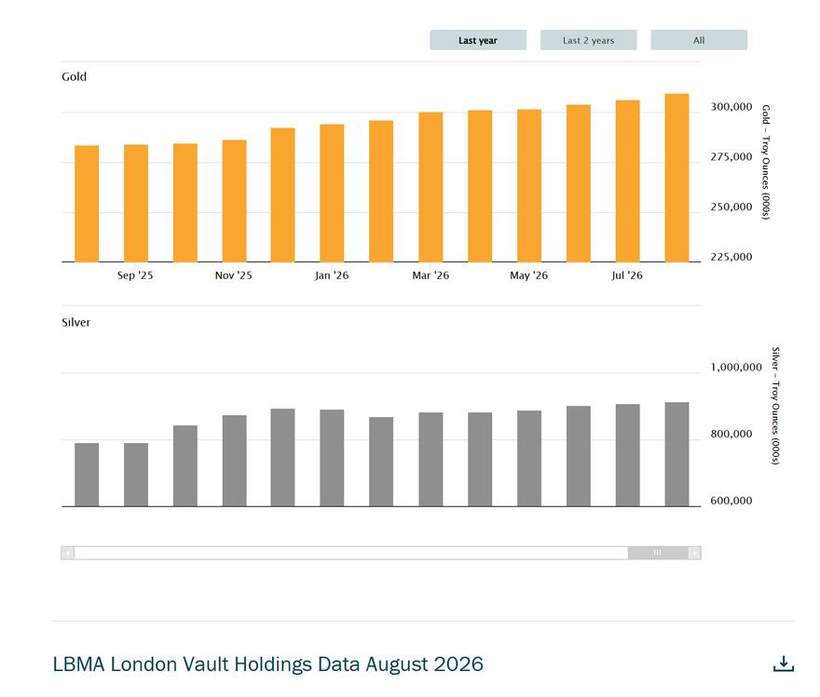
Task: Click the Mar '26 gold bar
Action: (430, 187)
